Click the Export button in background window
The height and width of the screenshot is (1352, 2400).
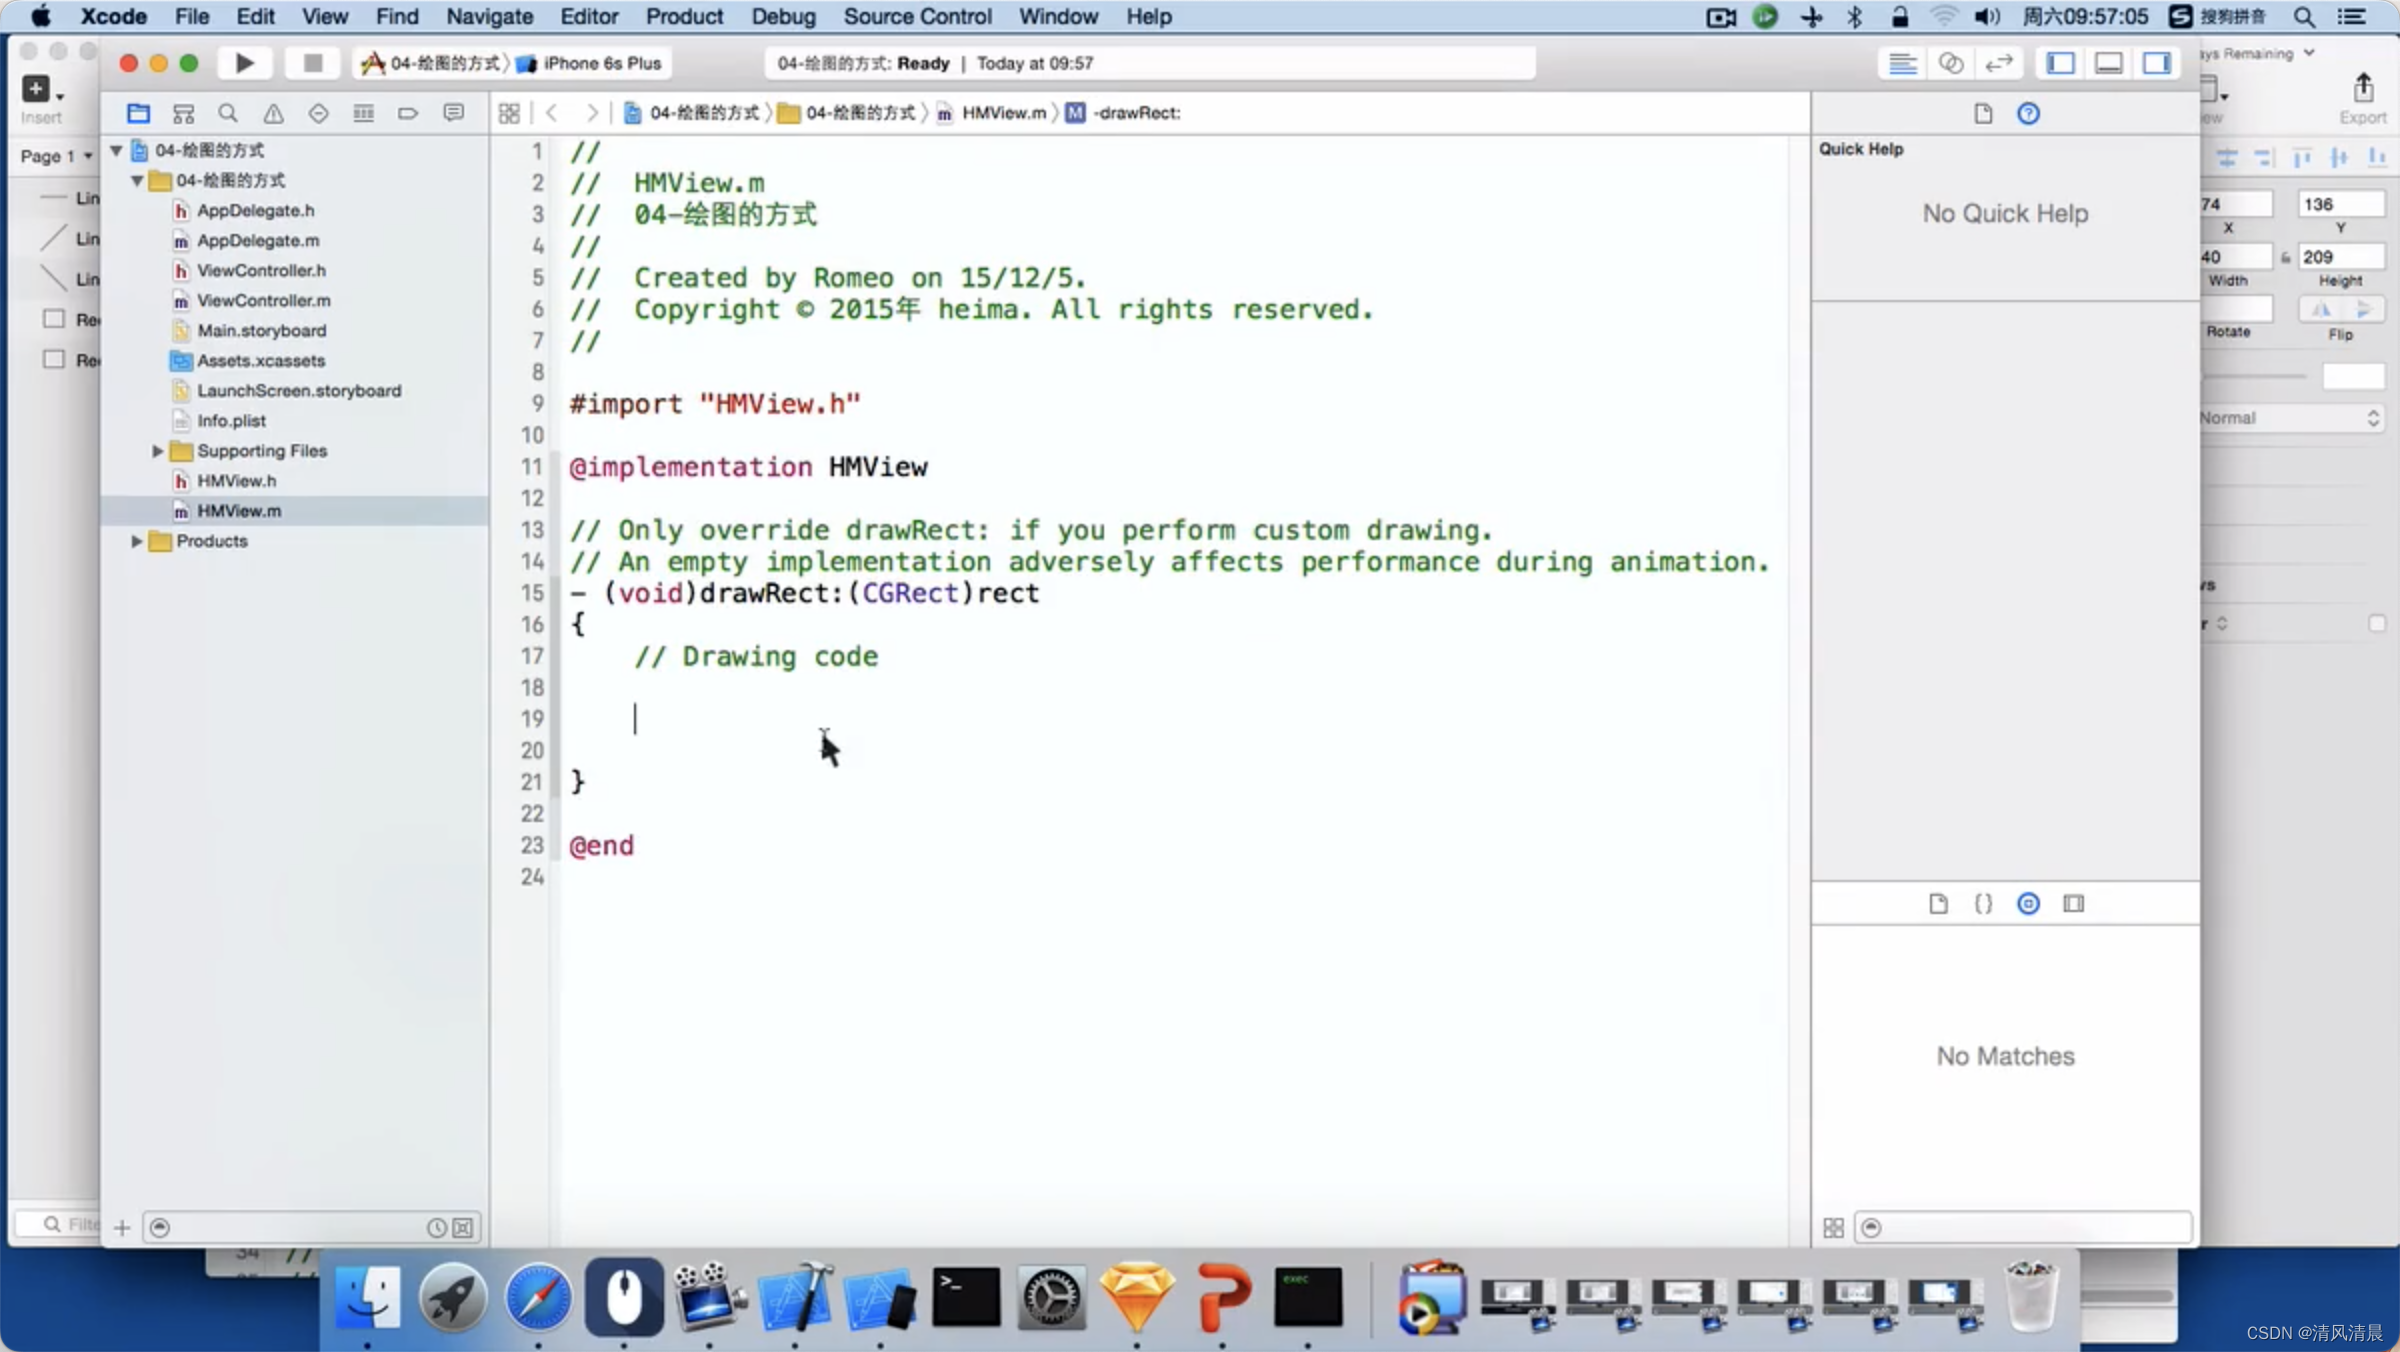(x=2363, y=98)
